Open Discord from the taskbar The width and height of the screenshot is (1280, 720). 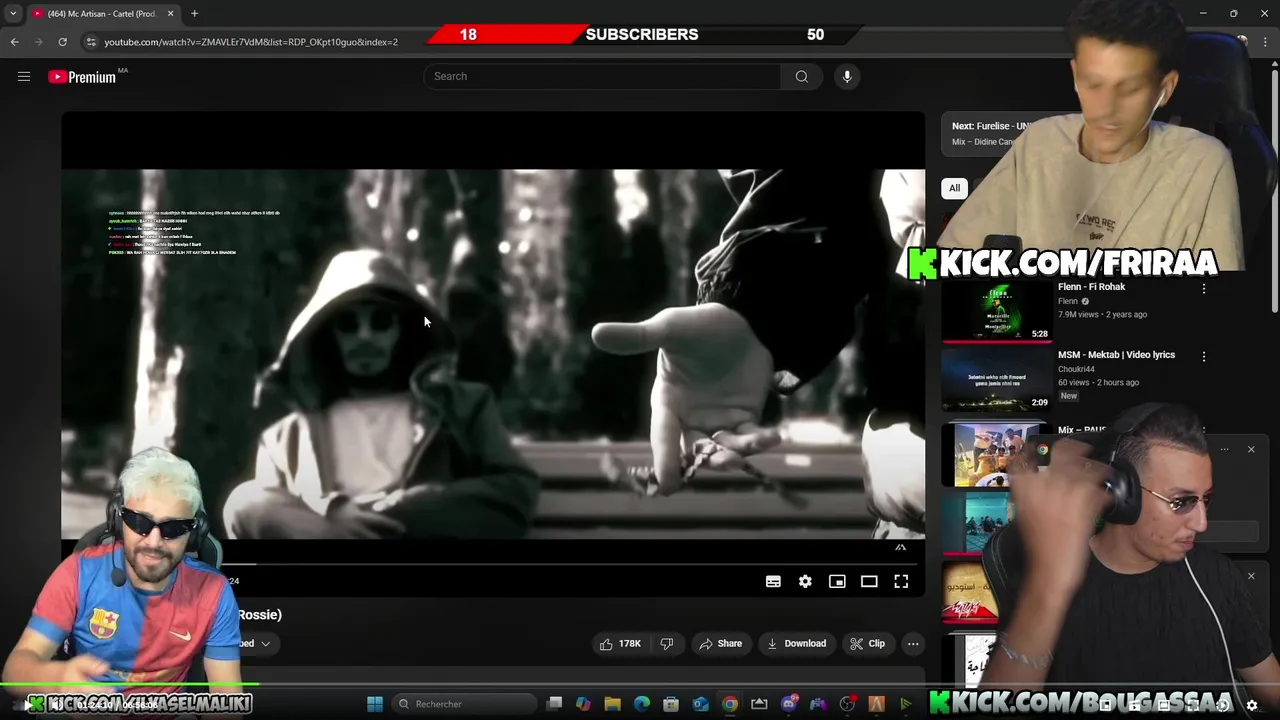tap(789, 704)
